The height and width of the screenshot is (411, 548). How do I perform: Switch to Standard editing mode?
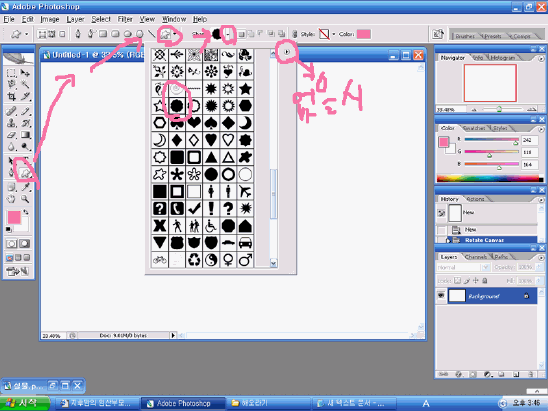click(x=12, y=244)
